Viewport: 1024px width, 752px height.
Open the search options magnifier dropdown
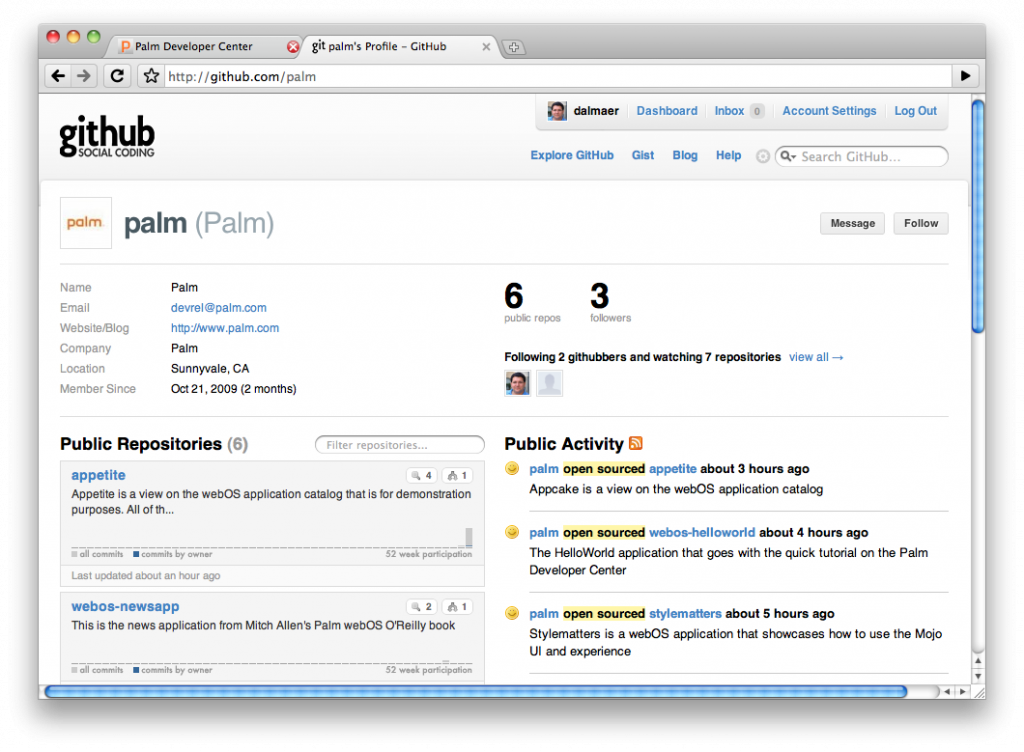pyautogui.click(x=788, y=157)
